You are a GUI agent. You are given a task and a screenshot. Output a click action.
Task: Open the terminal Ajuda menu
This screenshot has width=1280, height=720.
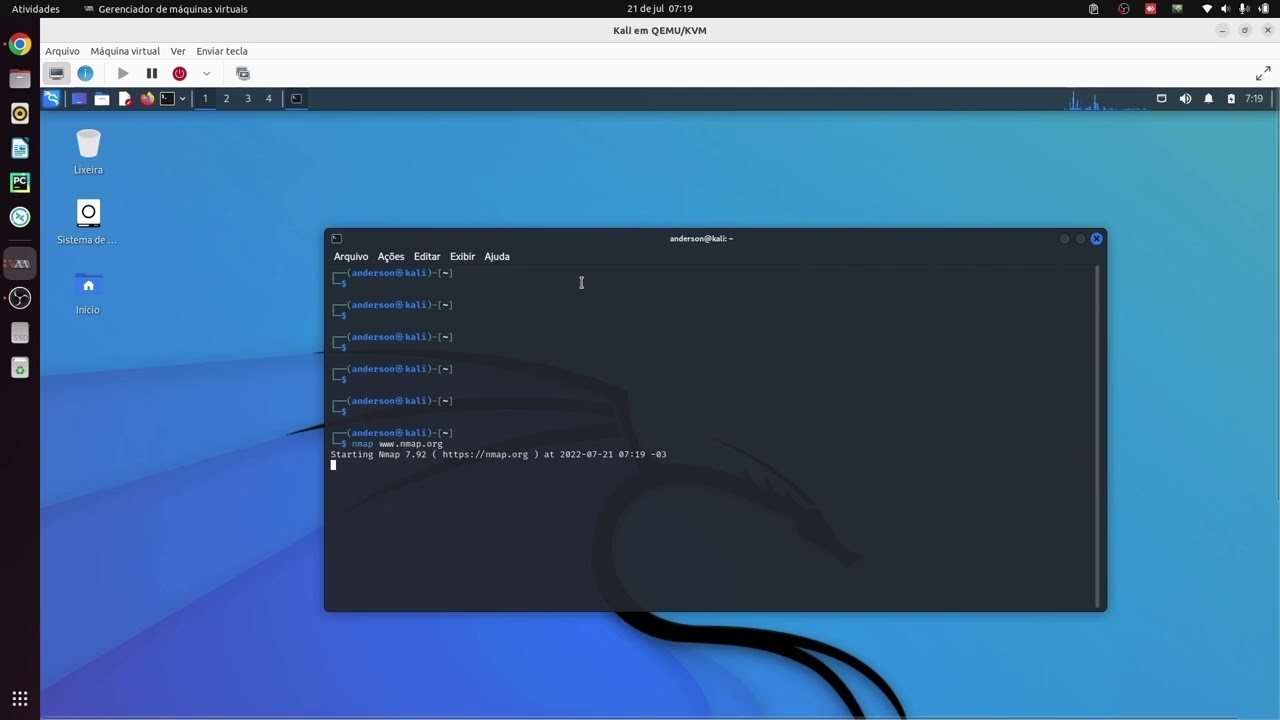click(x=497, y=257)
